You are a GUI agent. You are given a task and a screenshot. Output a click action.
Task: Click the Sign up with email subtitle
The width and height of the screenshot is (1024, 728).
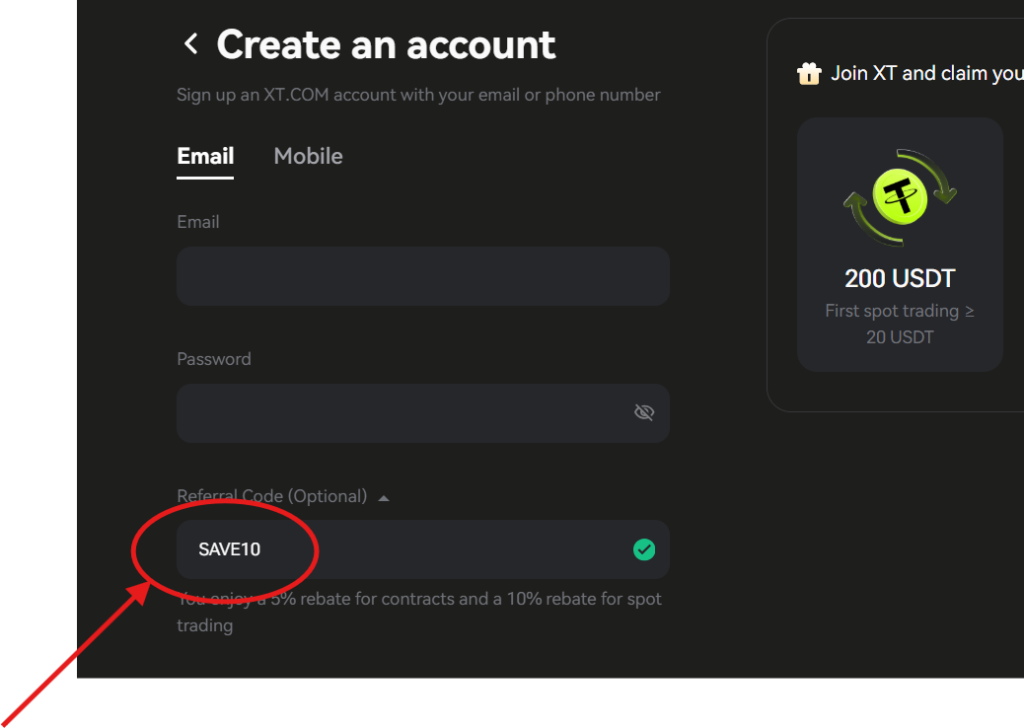coord(418,94)
